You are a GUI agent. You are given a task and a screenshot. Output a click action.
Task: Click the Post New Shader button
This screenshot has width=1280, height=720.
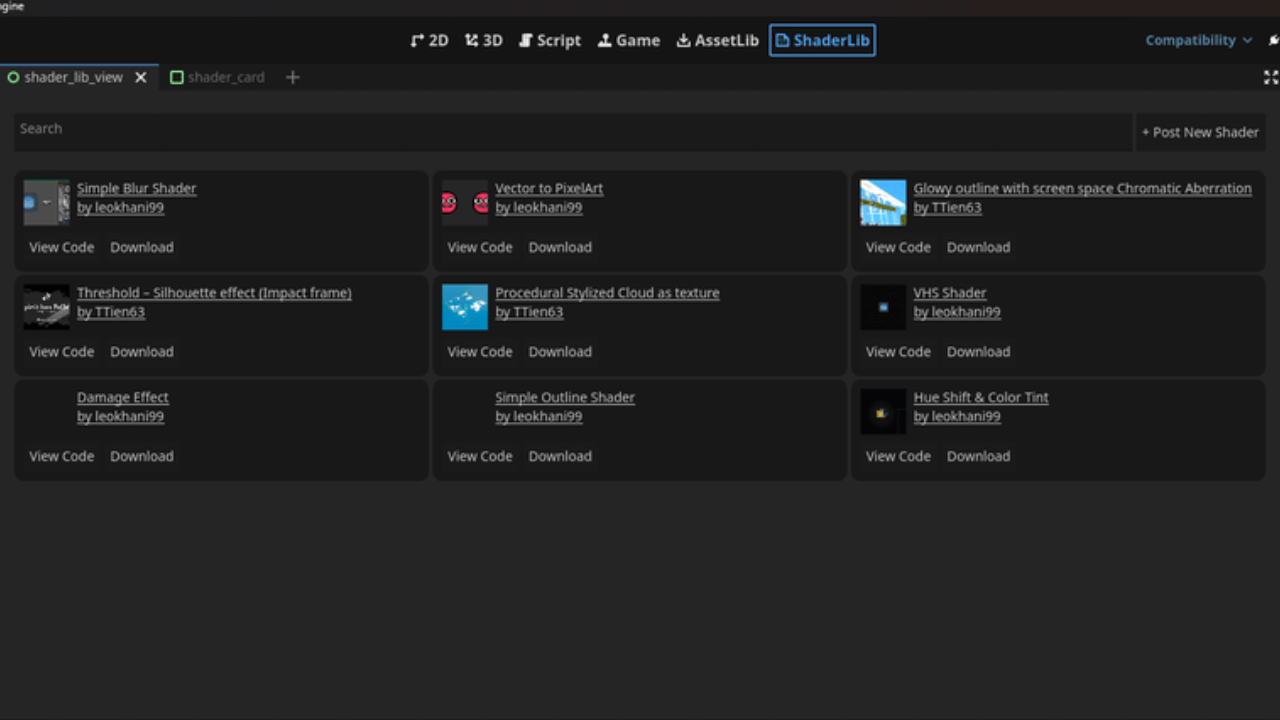pos(1200,132)
